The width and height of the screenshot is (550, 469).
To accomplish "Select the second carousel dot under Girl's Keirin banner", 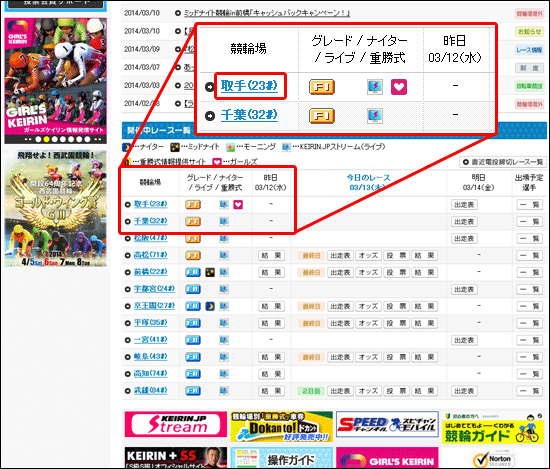I will (46, 139).
